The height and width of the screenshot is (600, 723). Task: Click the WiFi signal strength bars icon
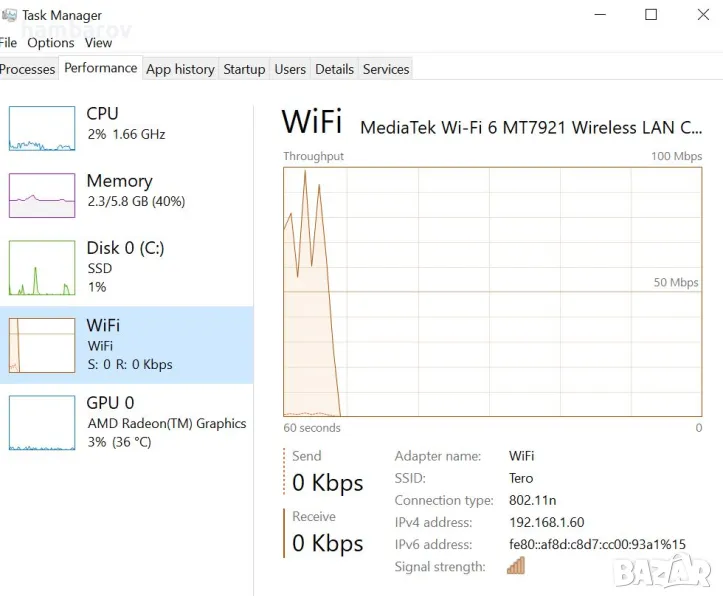click(516, 566)
